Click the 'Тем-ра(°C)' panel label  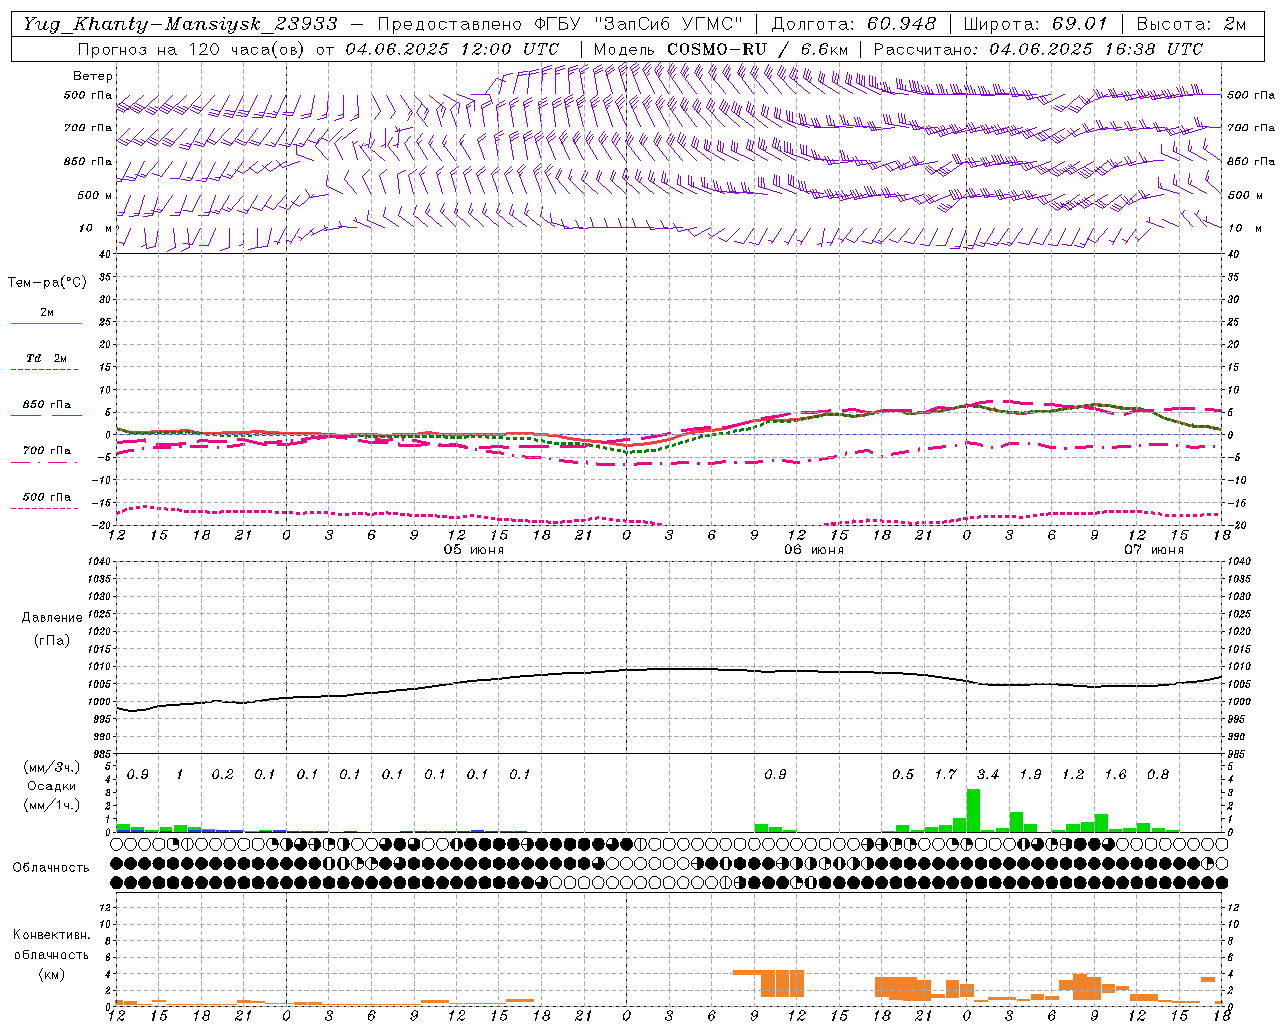(x=47, y=283)
